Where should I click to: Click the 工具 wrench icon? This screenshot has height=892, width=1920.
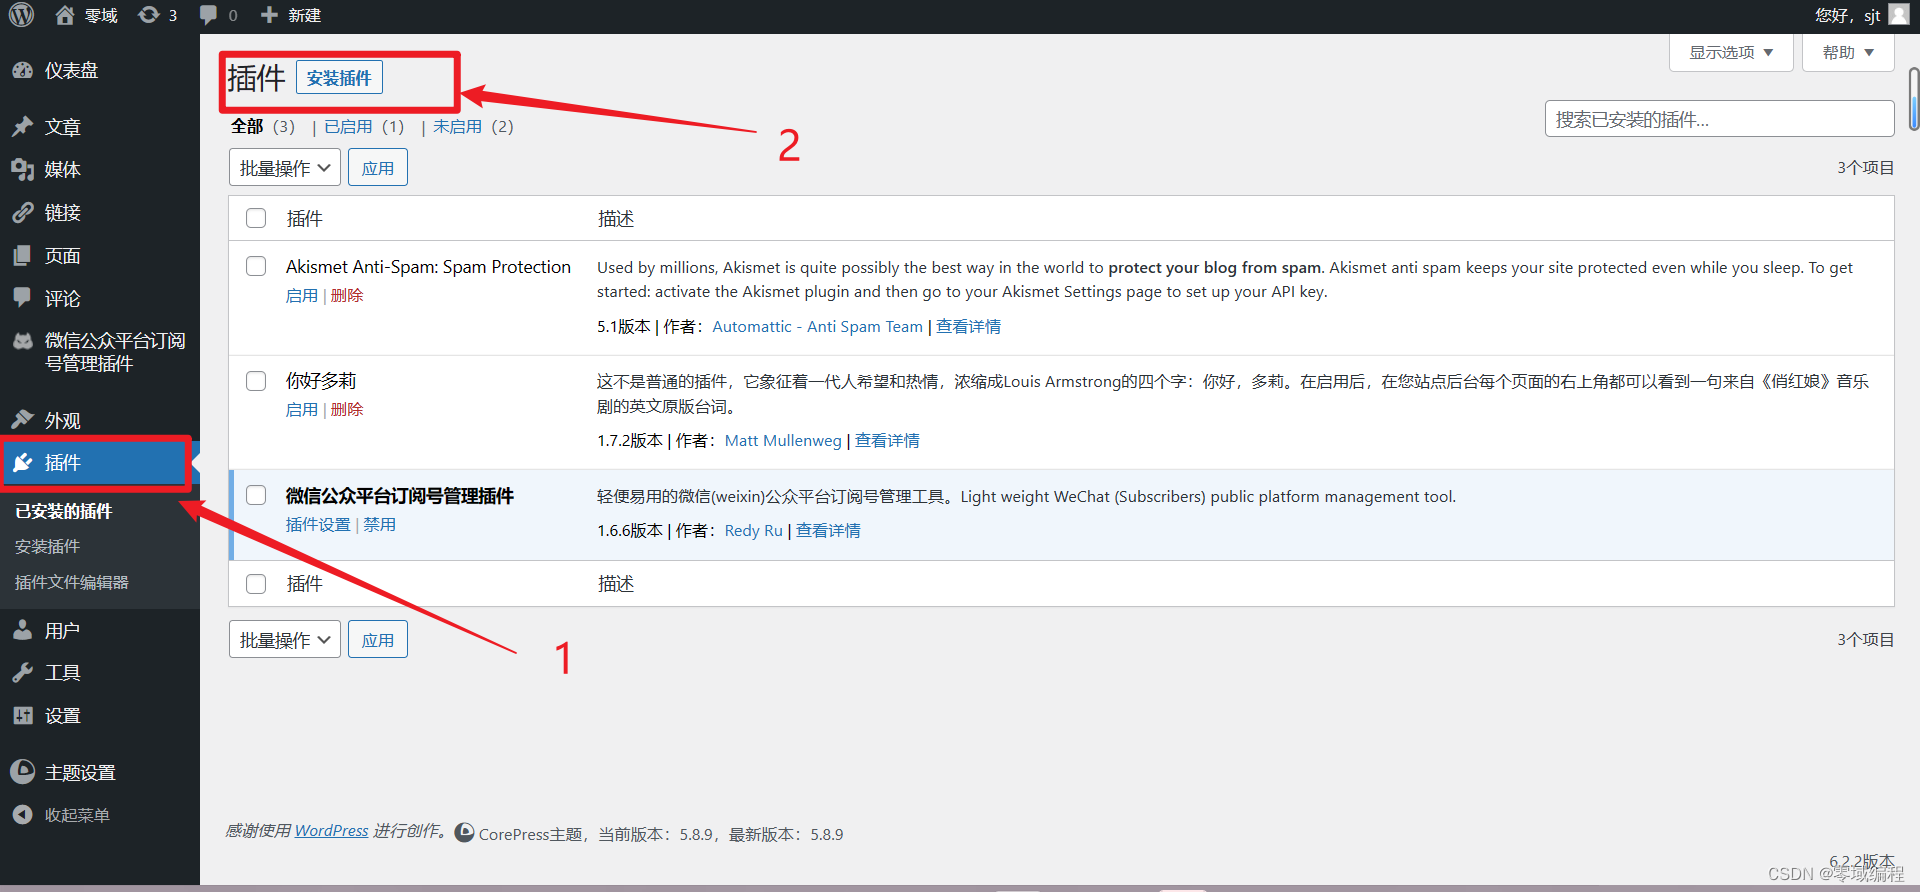point(22,673)
